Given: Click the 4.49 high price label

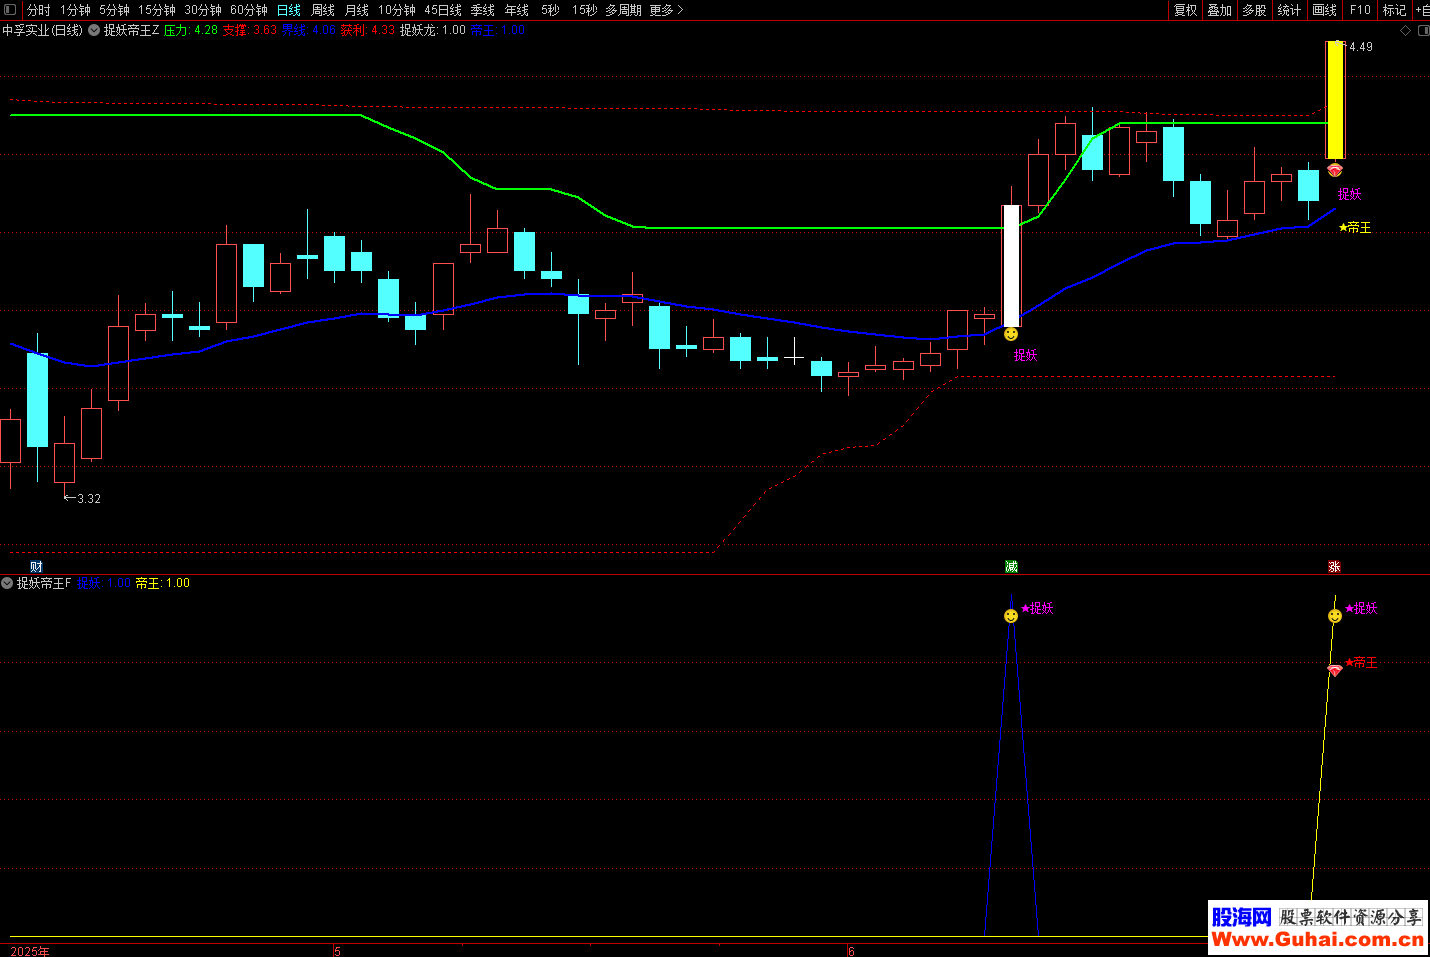Looking at the screenshot, I should 1361,47.
